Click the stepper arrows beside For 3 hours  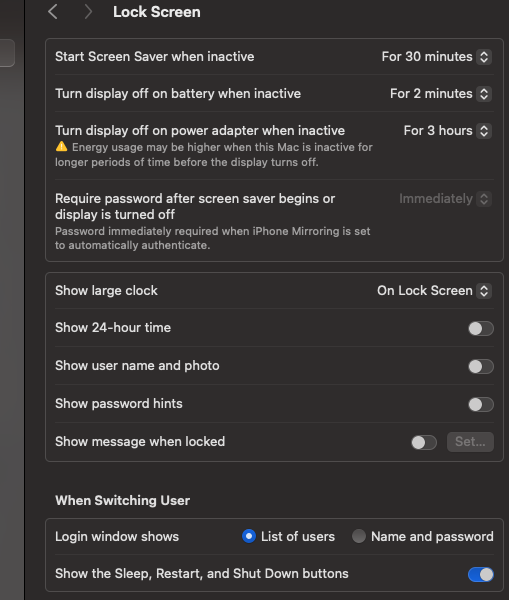[x=484, y=131]
